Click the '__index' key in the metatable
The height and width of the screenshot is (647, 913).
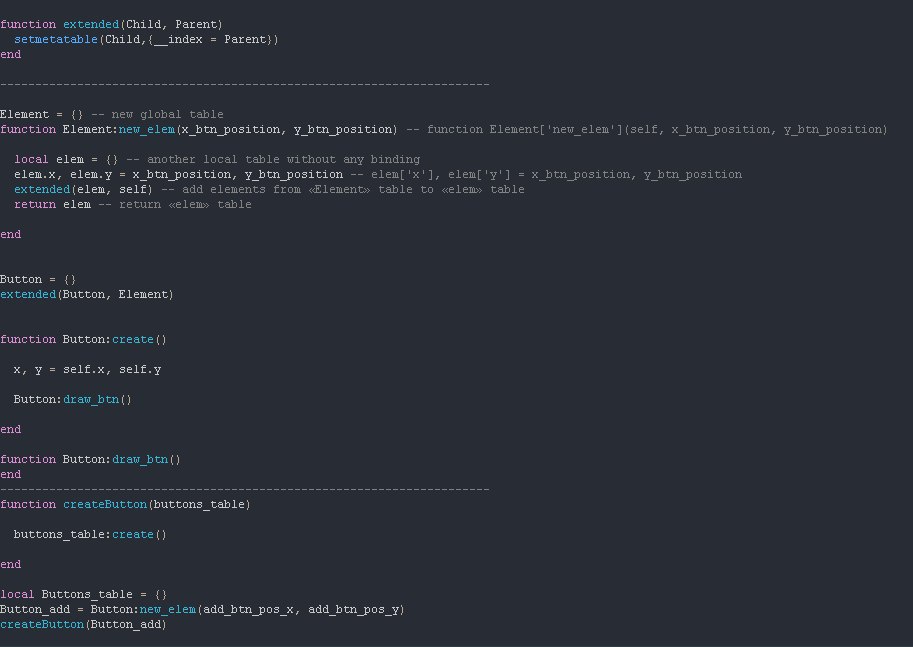click(178, 40)
